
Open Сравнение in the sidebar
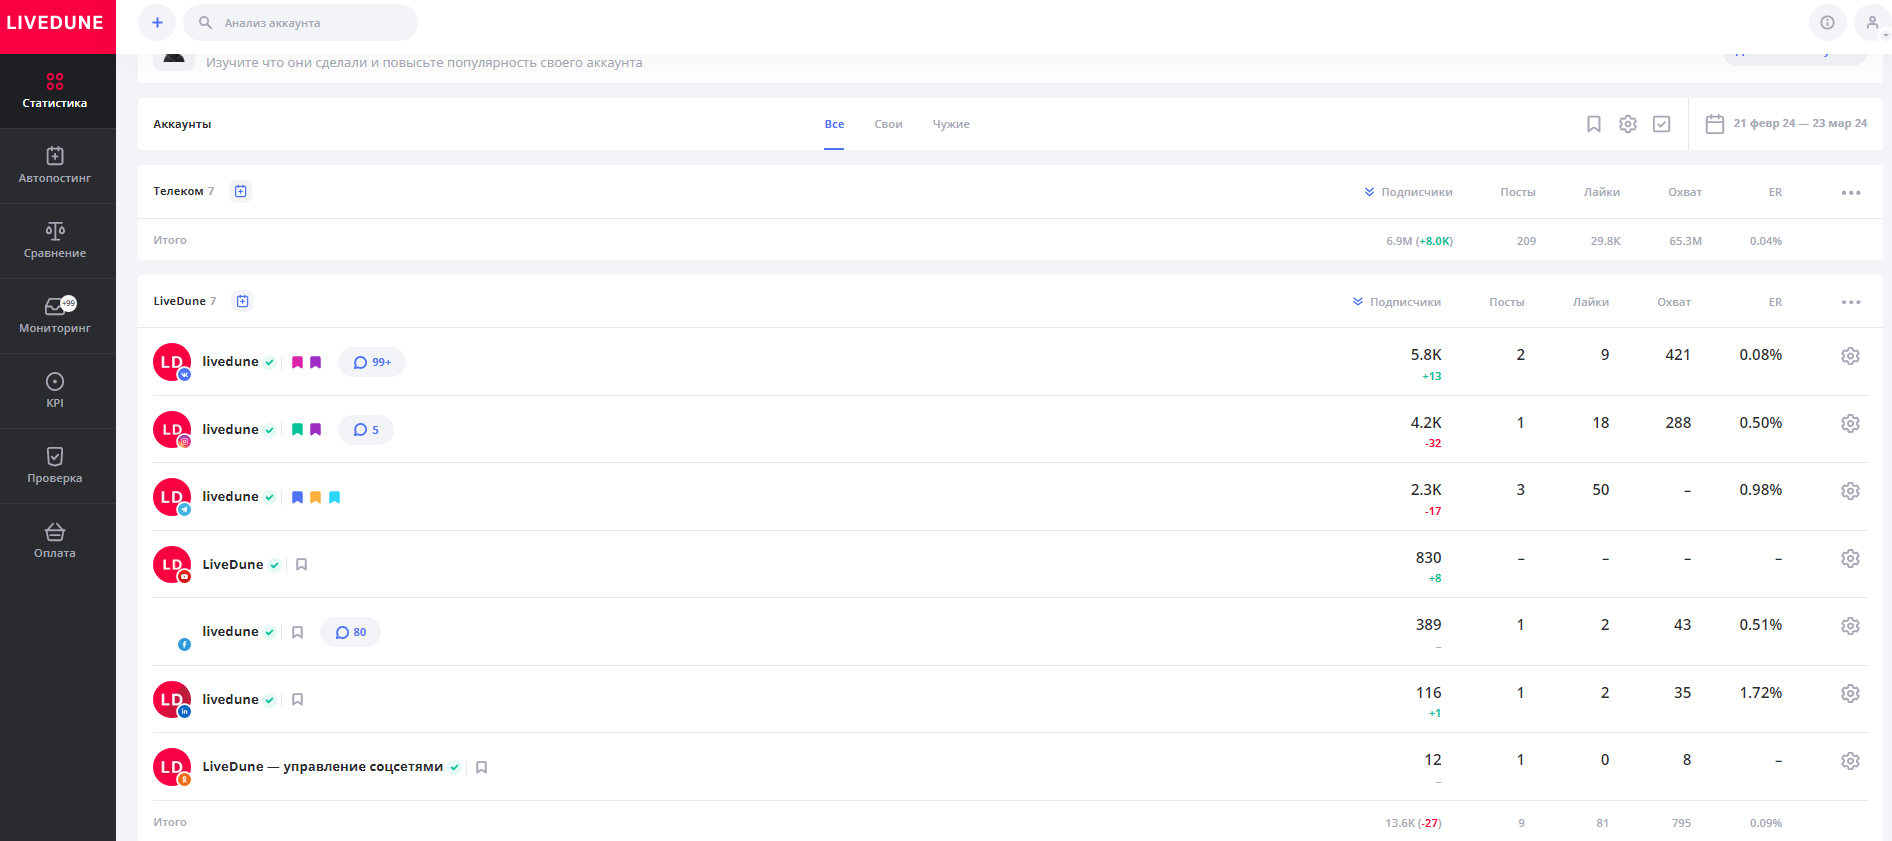55,240
